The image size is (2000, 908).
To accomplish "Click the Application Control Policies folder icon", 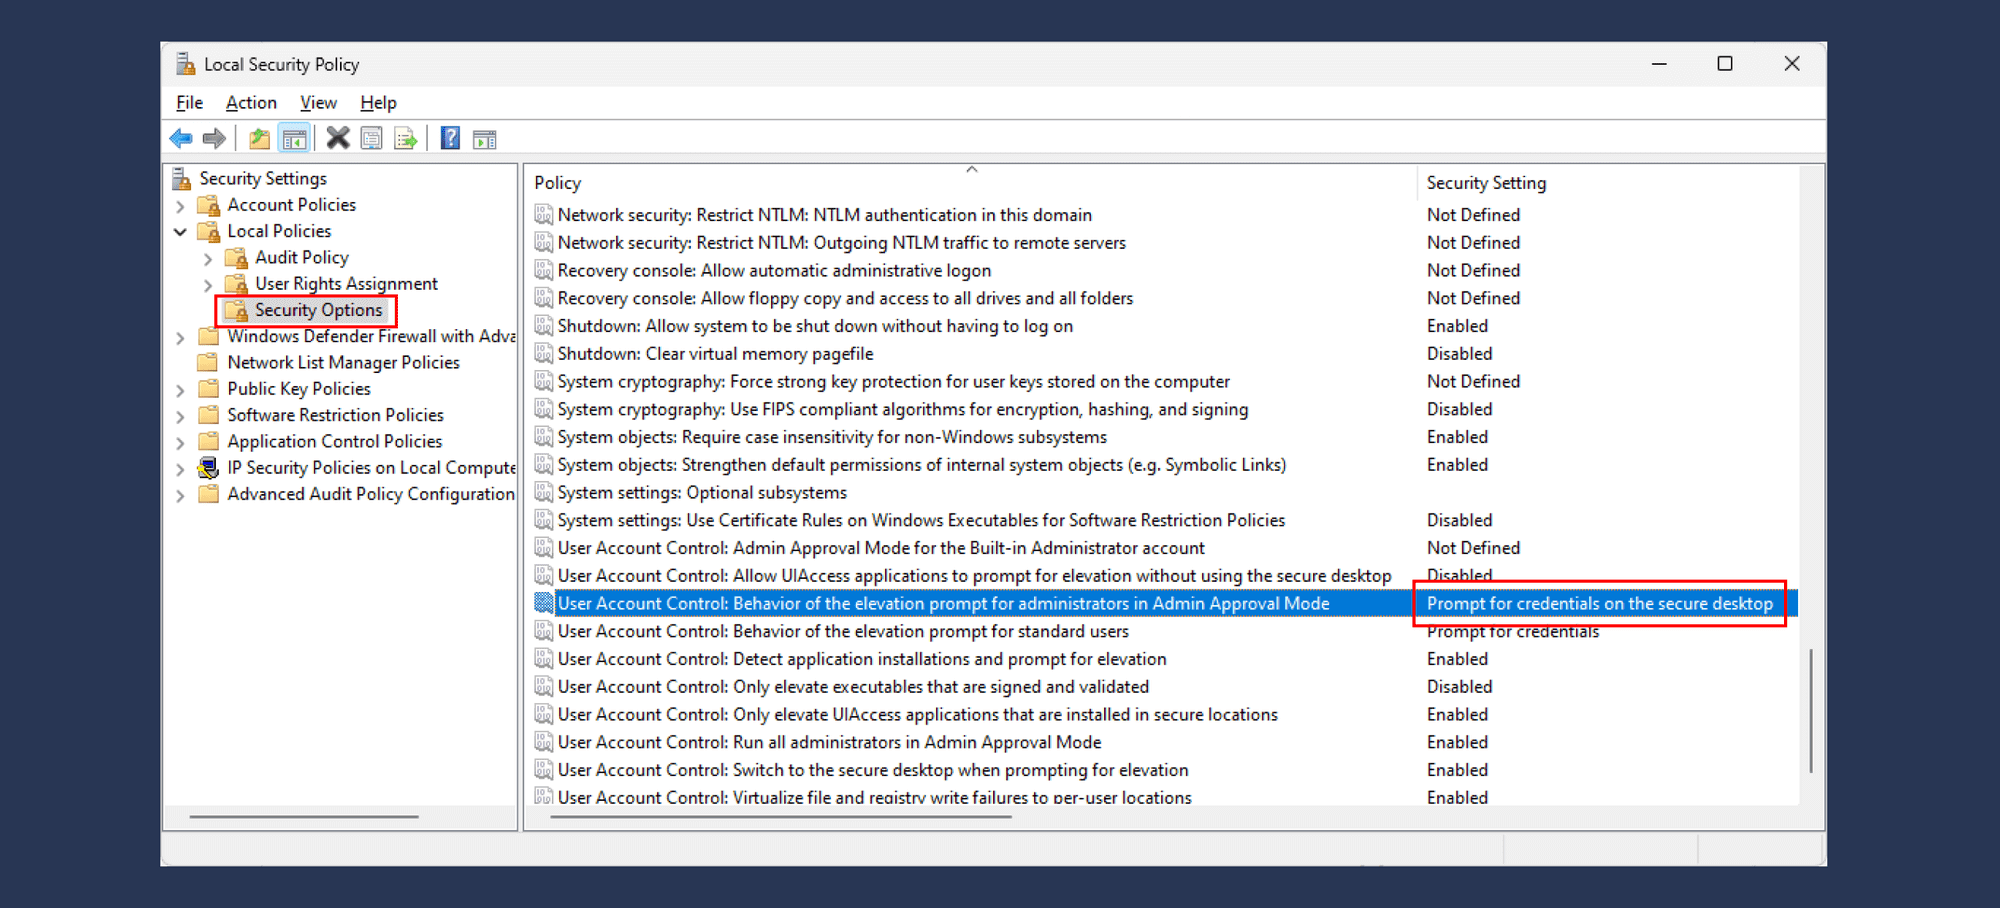I will click(208, 441).
